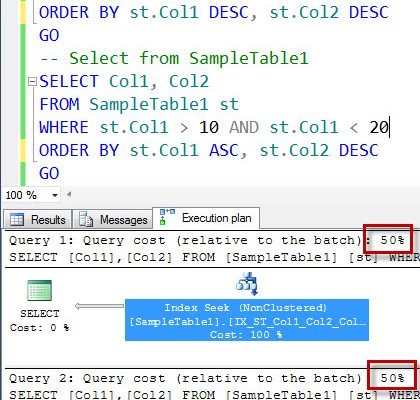Click the arrow connecting SELECT and Index Seek

(x=99, y=306)
